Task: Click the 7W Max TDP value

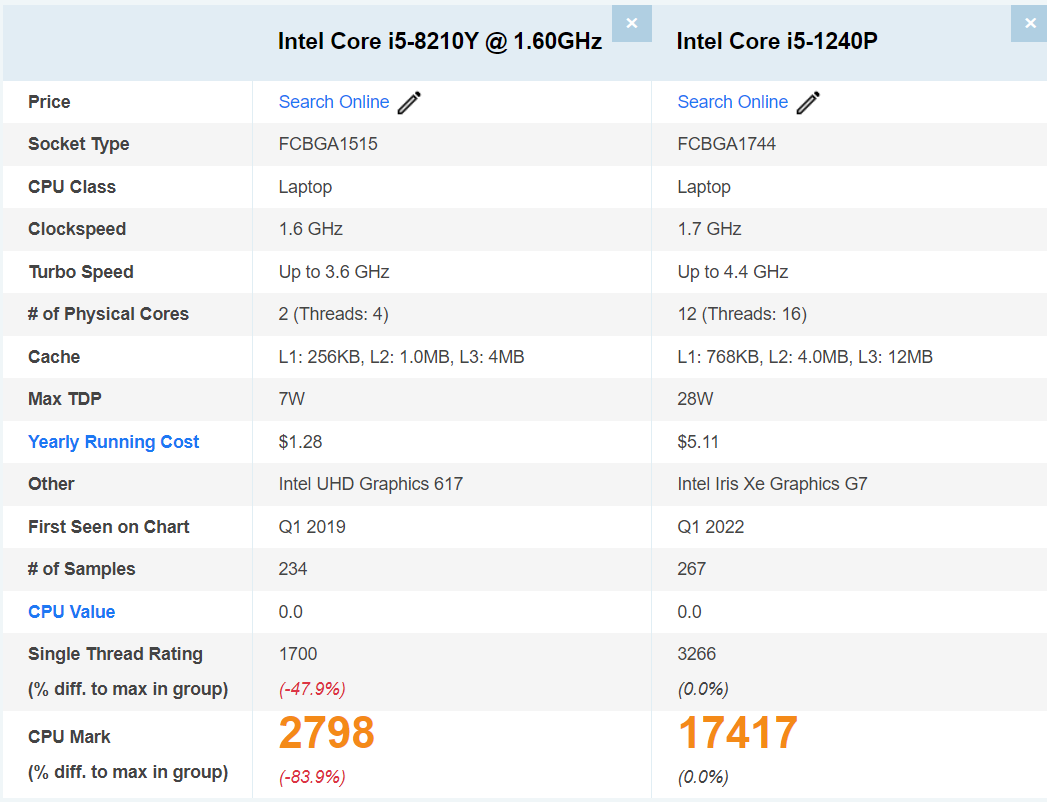Action: pos(291,399)
